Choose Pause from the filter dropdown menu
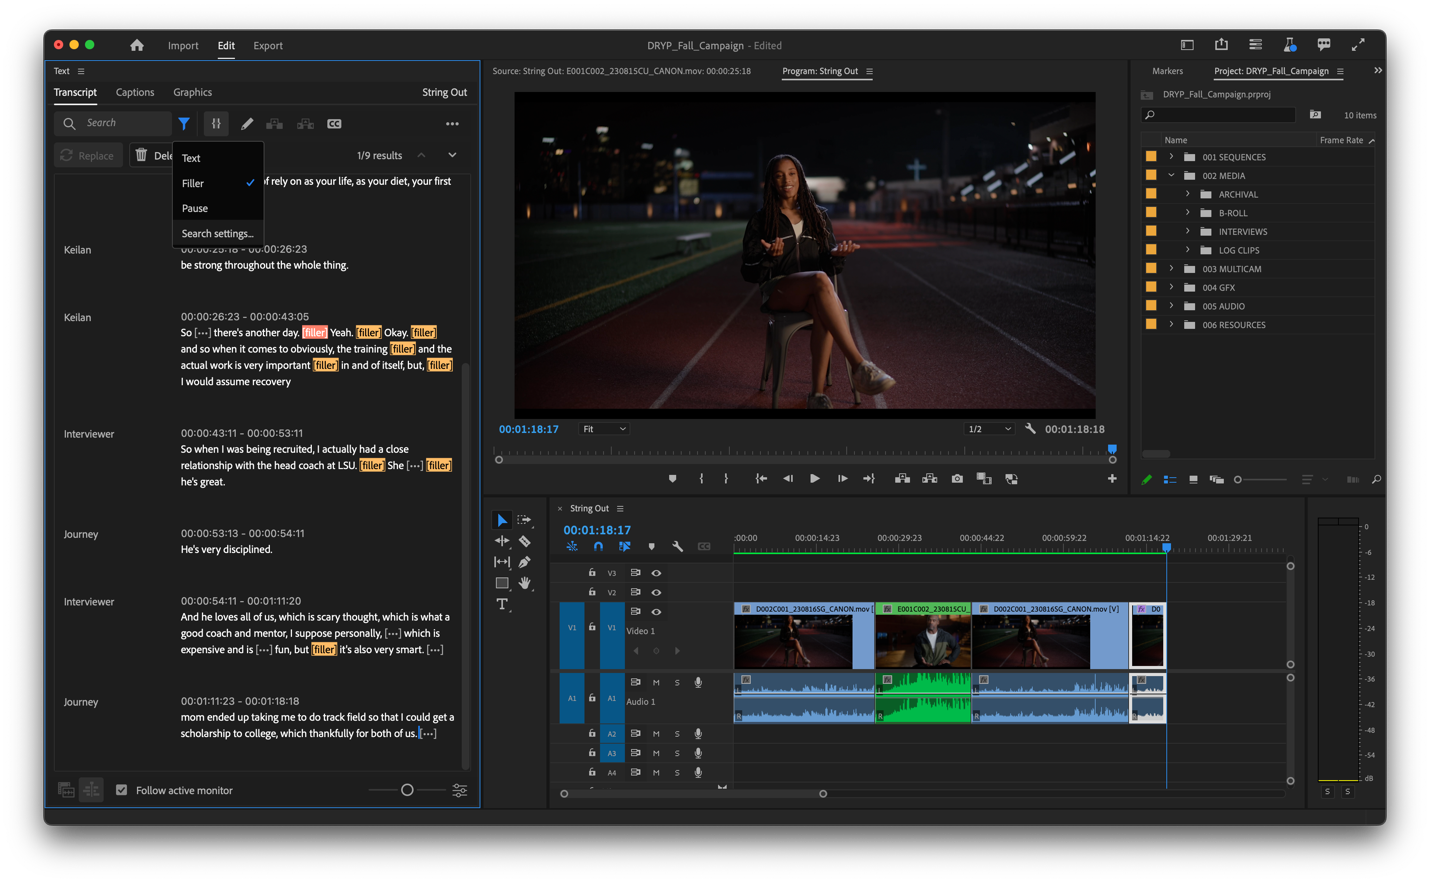Viewport: 1430px width, 883px height. click(x=196, y=207)
